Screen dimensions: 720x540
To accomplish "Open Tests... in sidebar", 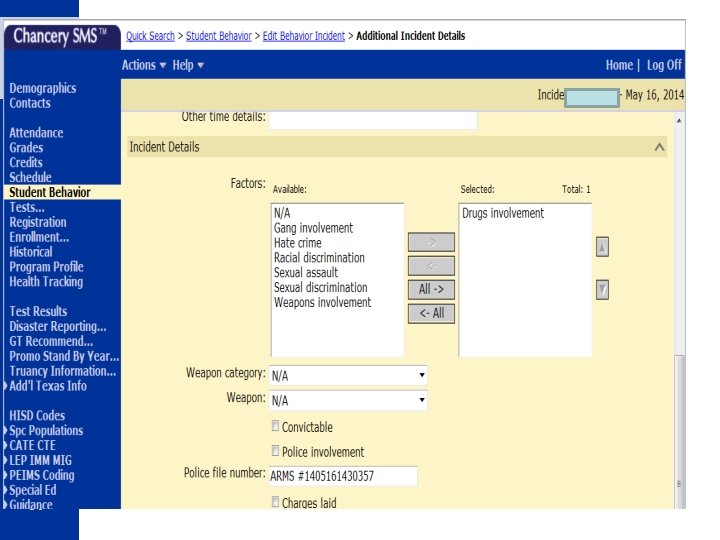I will pos(27,207).
